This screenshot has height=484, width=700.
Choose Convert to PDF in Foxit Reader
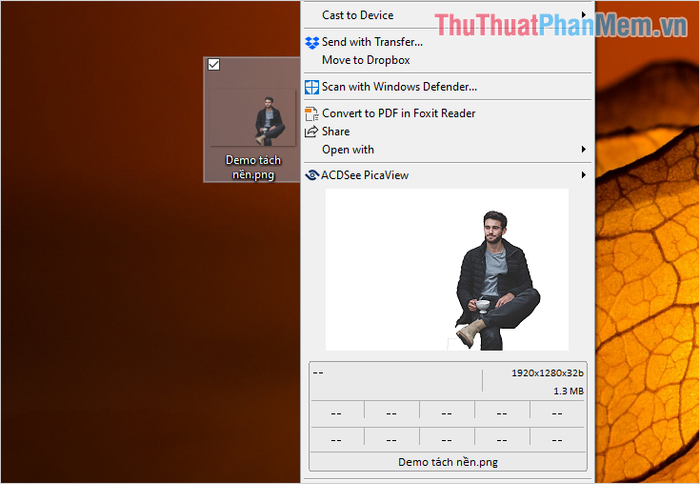point(448,113)
